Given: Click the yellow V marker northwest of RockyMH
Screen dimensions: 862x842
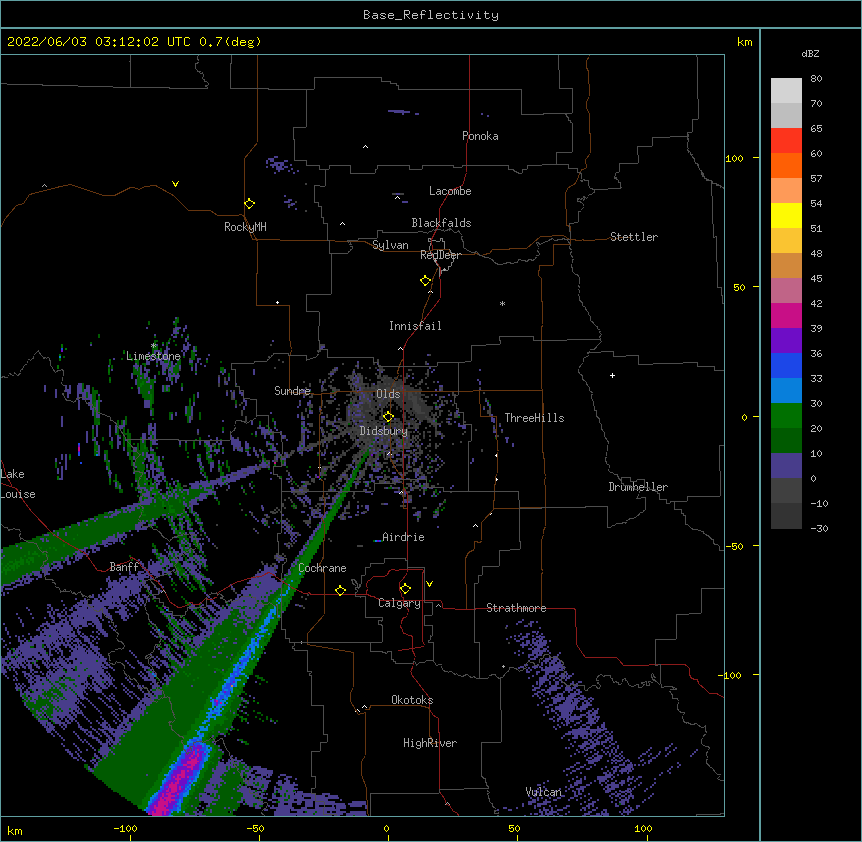Looking at the screenshot, I should click(175, 184).
